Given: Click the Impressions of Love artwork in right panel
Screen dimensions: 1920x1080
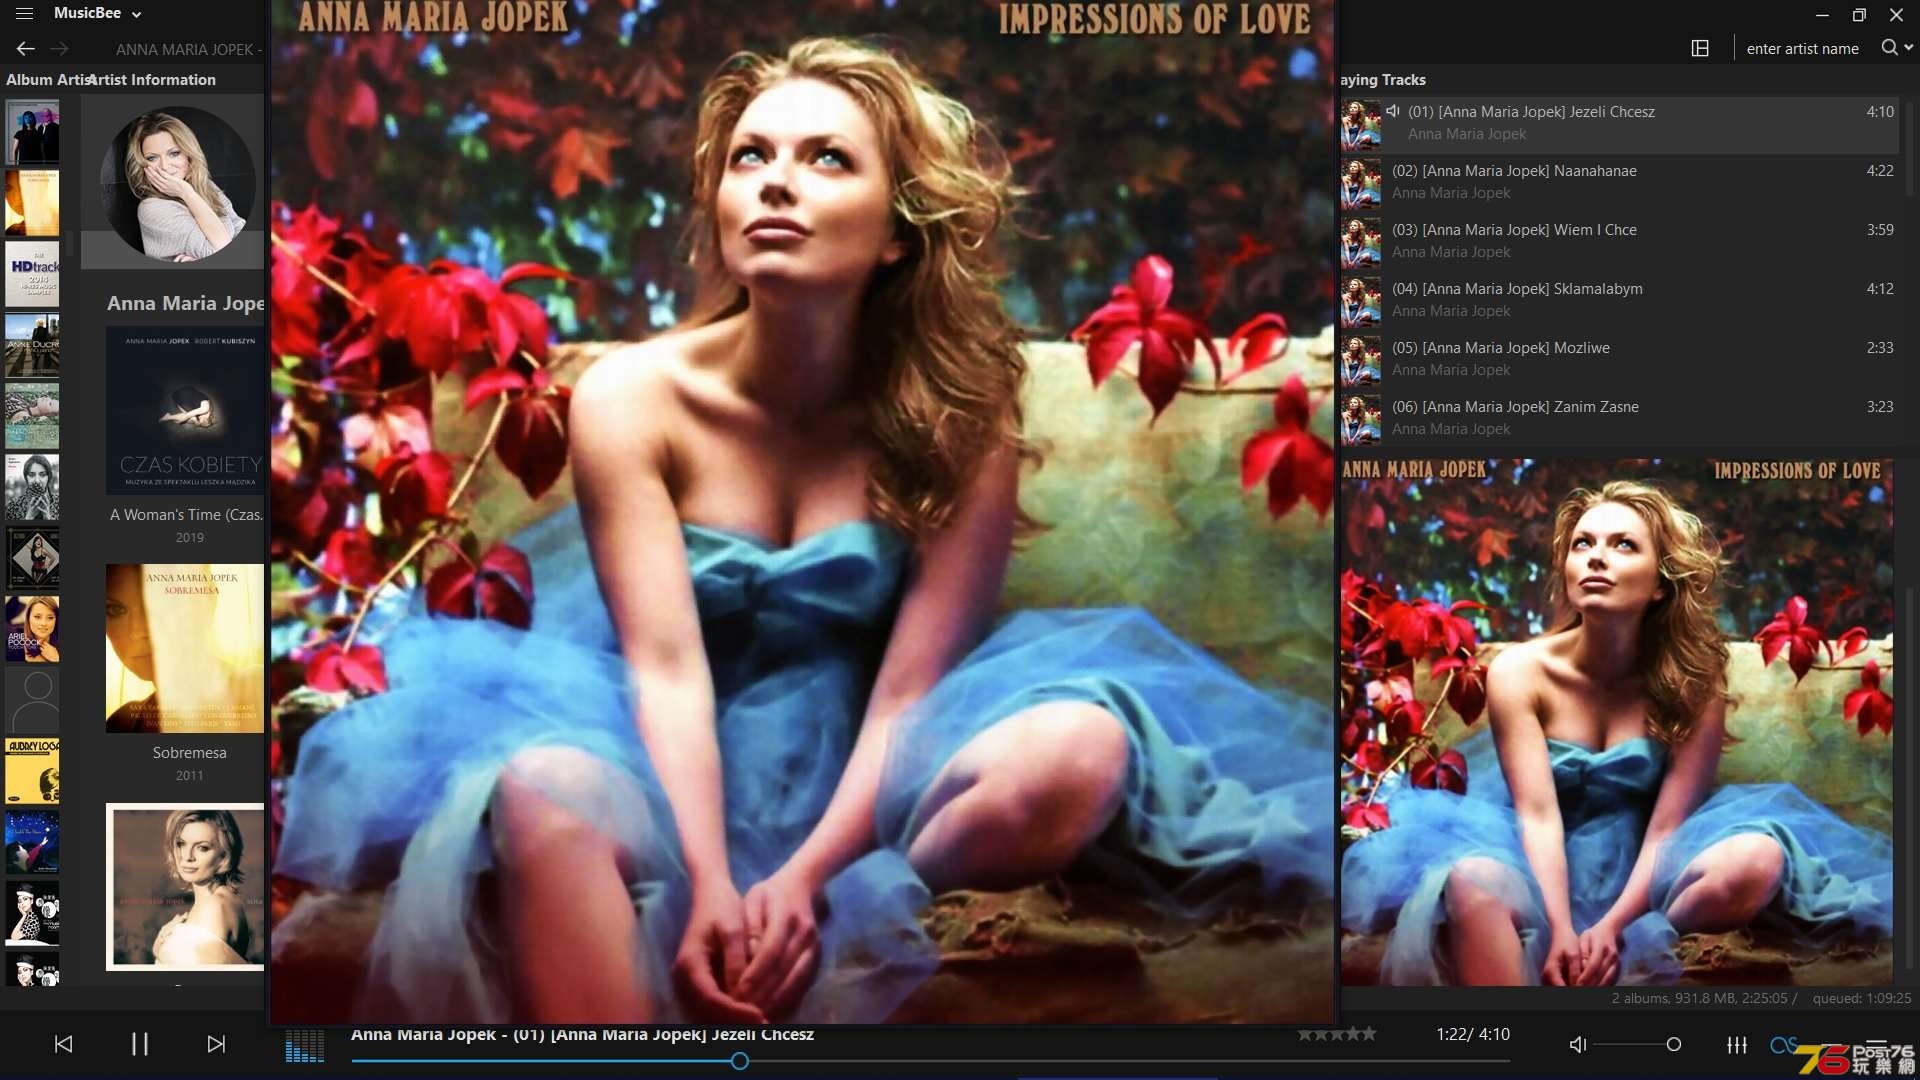Looking at the screenshot, I should point(1616,722).
